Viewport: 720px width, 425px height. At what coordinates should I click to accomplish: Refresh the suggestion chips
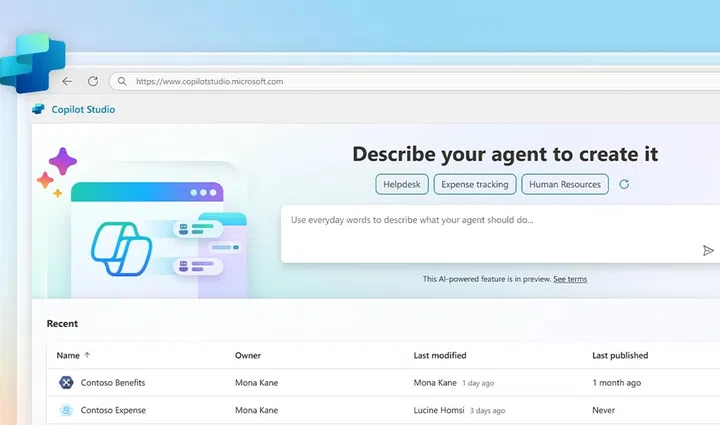[624, 184]
